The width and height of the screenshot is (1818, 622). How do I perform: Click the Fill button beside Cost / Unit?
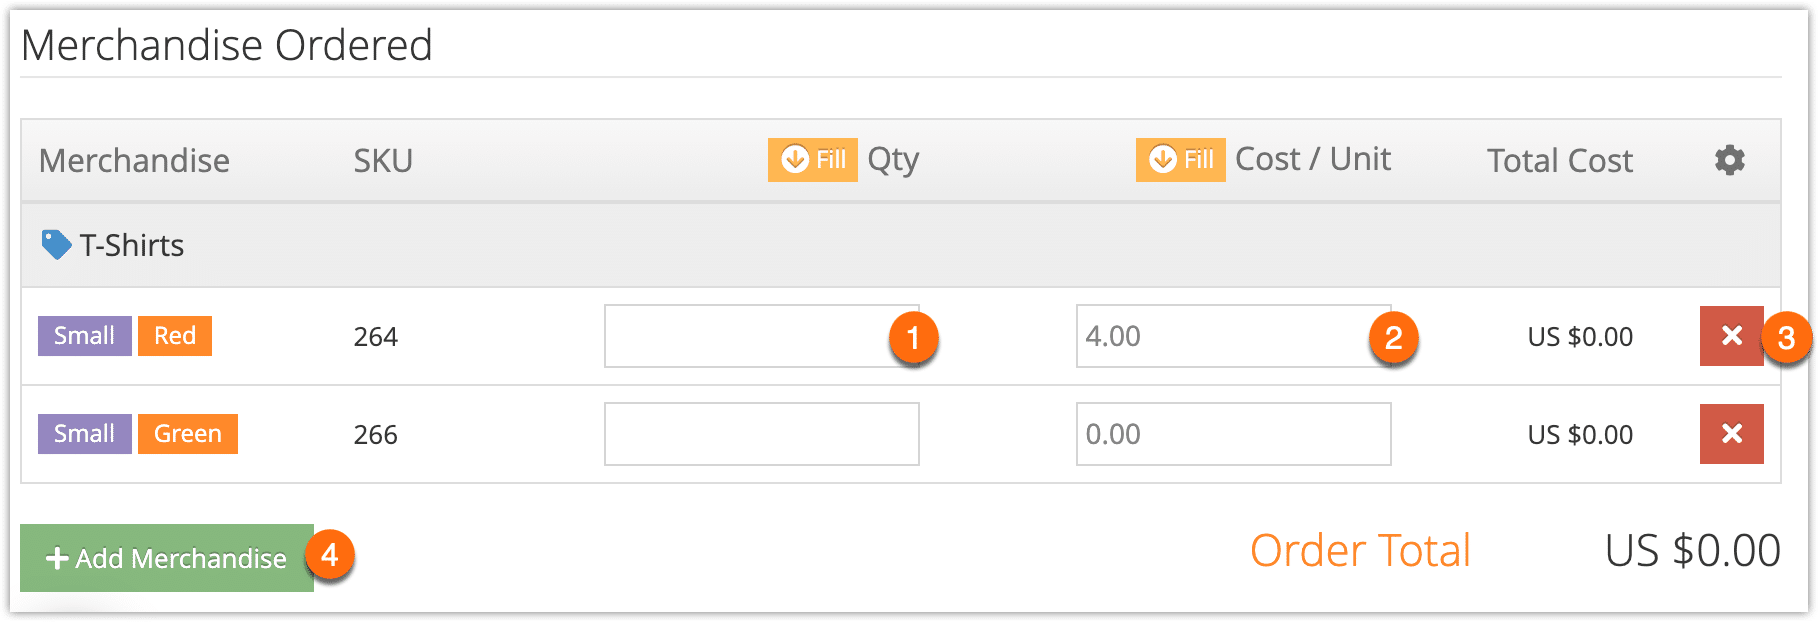point(1180,160)
